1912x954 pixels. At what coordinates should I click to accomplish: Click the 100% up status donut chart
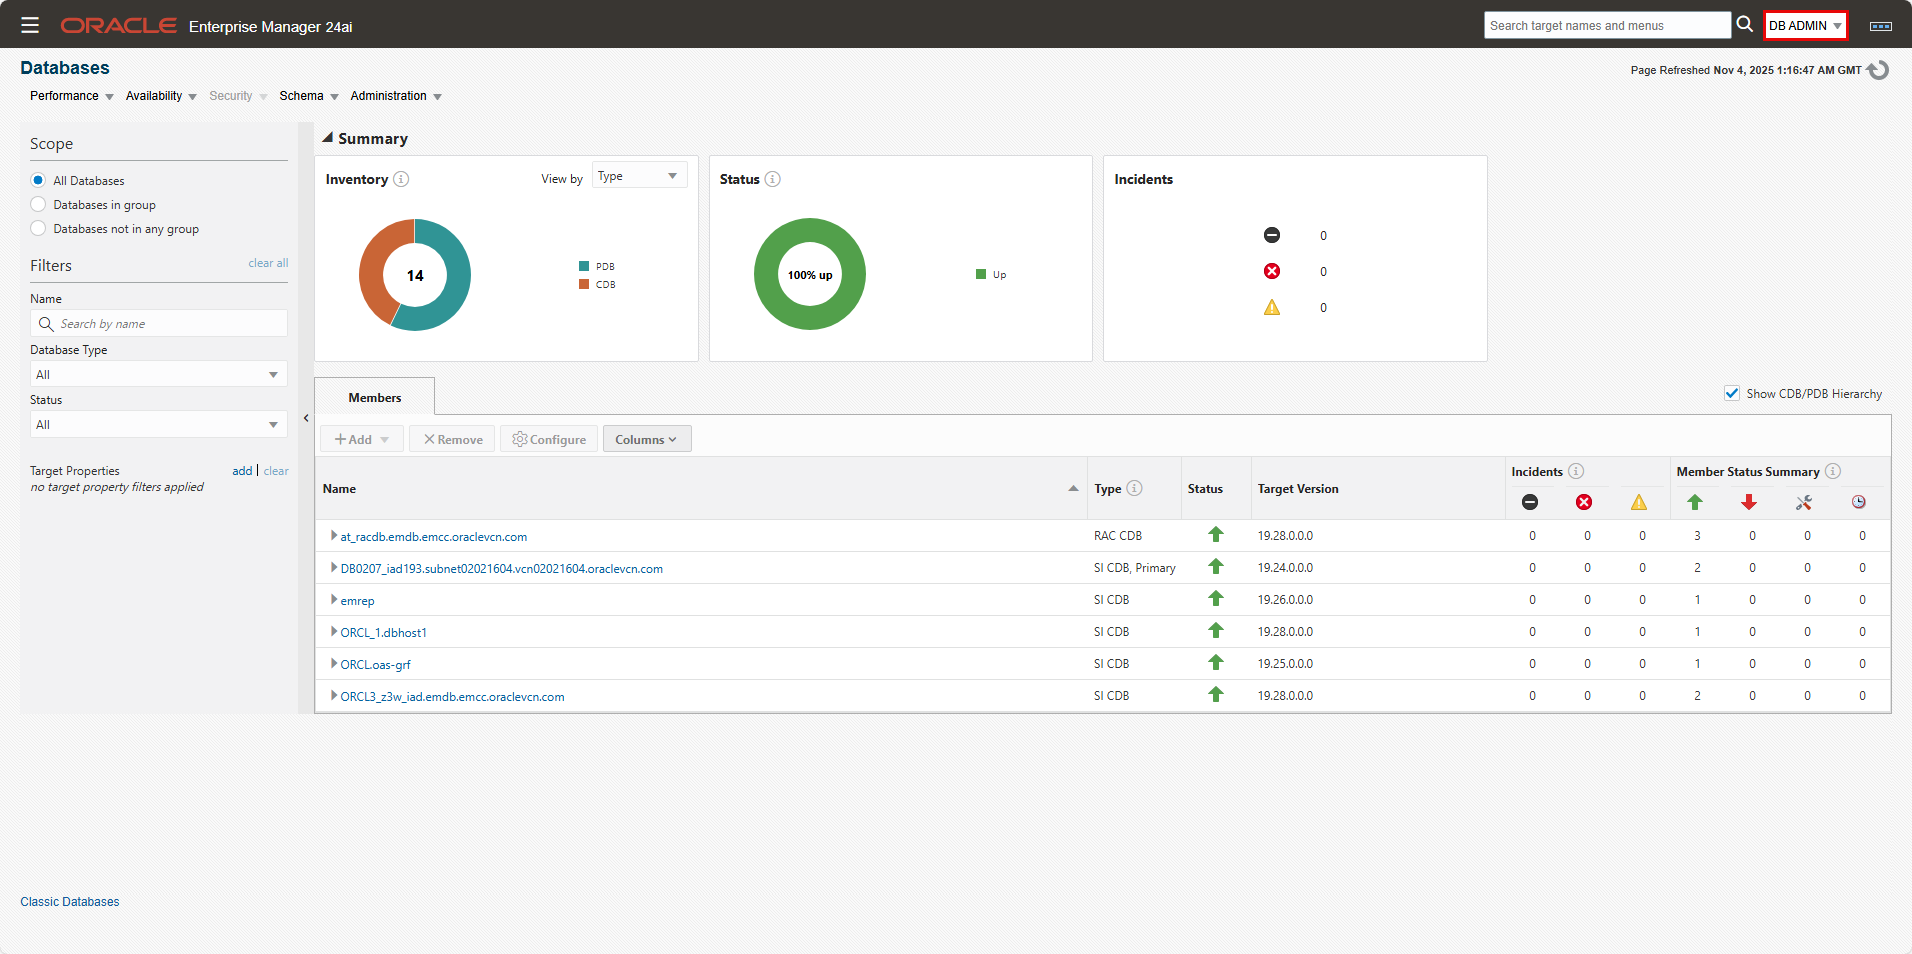pos(809,274)
